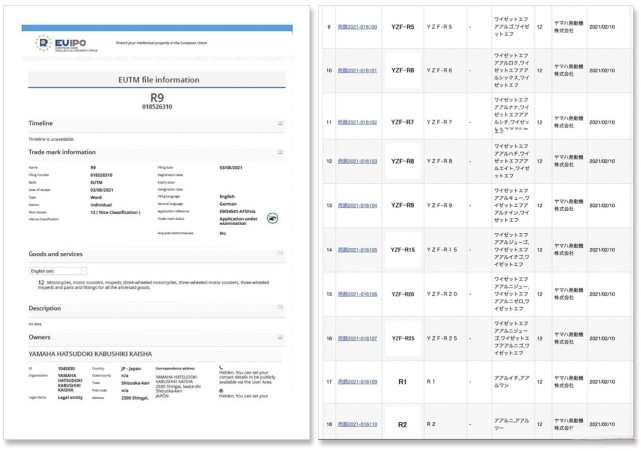Collapse the Trade mark information section
641x451 pixels.
[x=280, y=152]
